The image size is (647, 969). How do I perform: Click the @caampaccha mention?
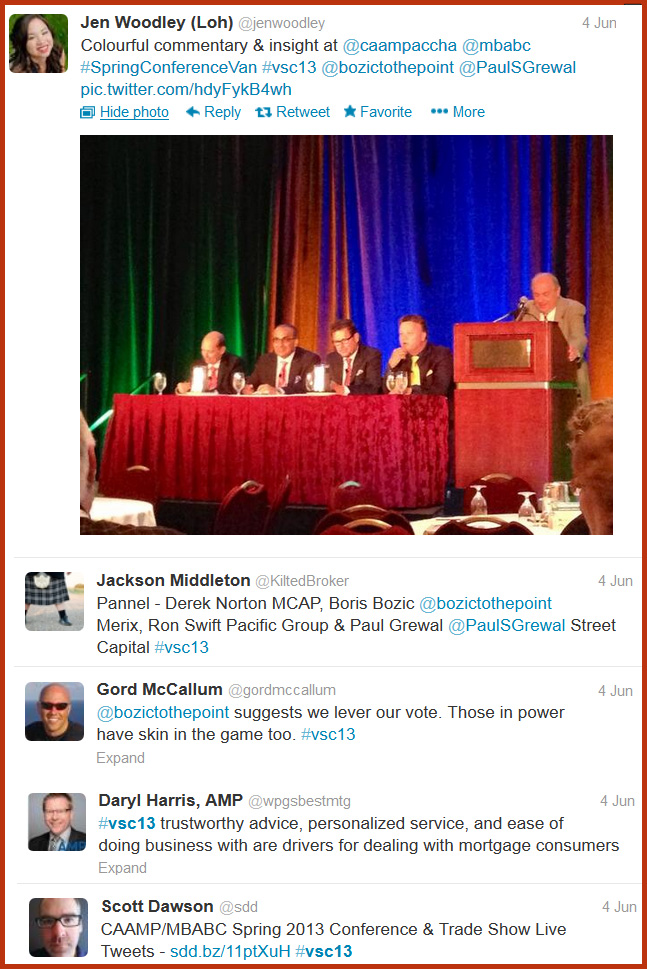[400, 46]
